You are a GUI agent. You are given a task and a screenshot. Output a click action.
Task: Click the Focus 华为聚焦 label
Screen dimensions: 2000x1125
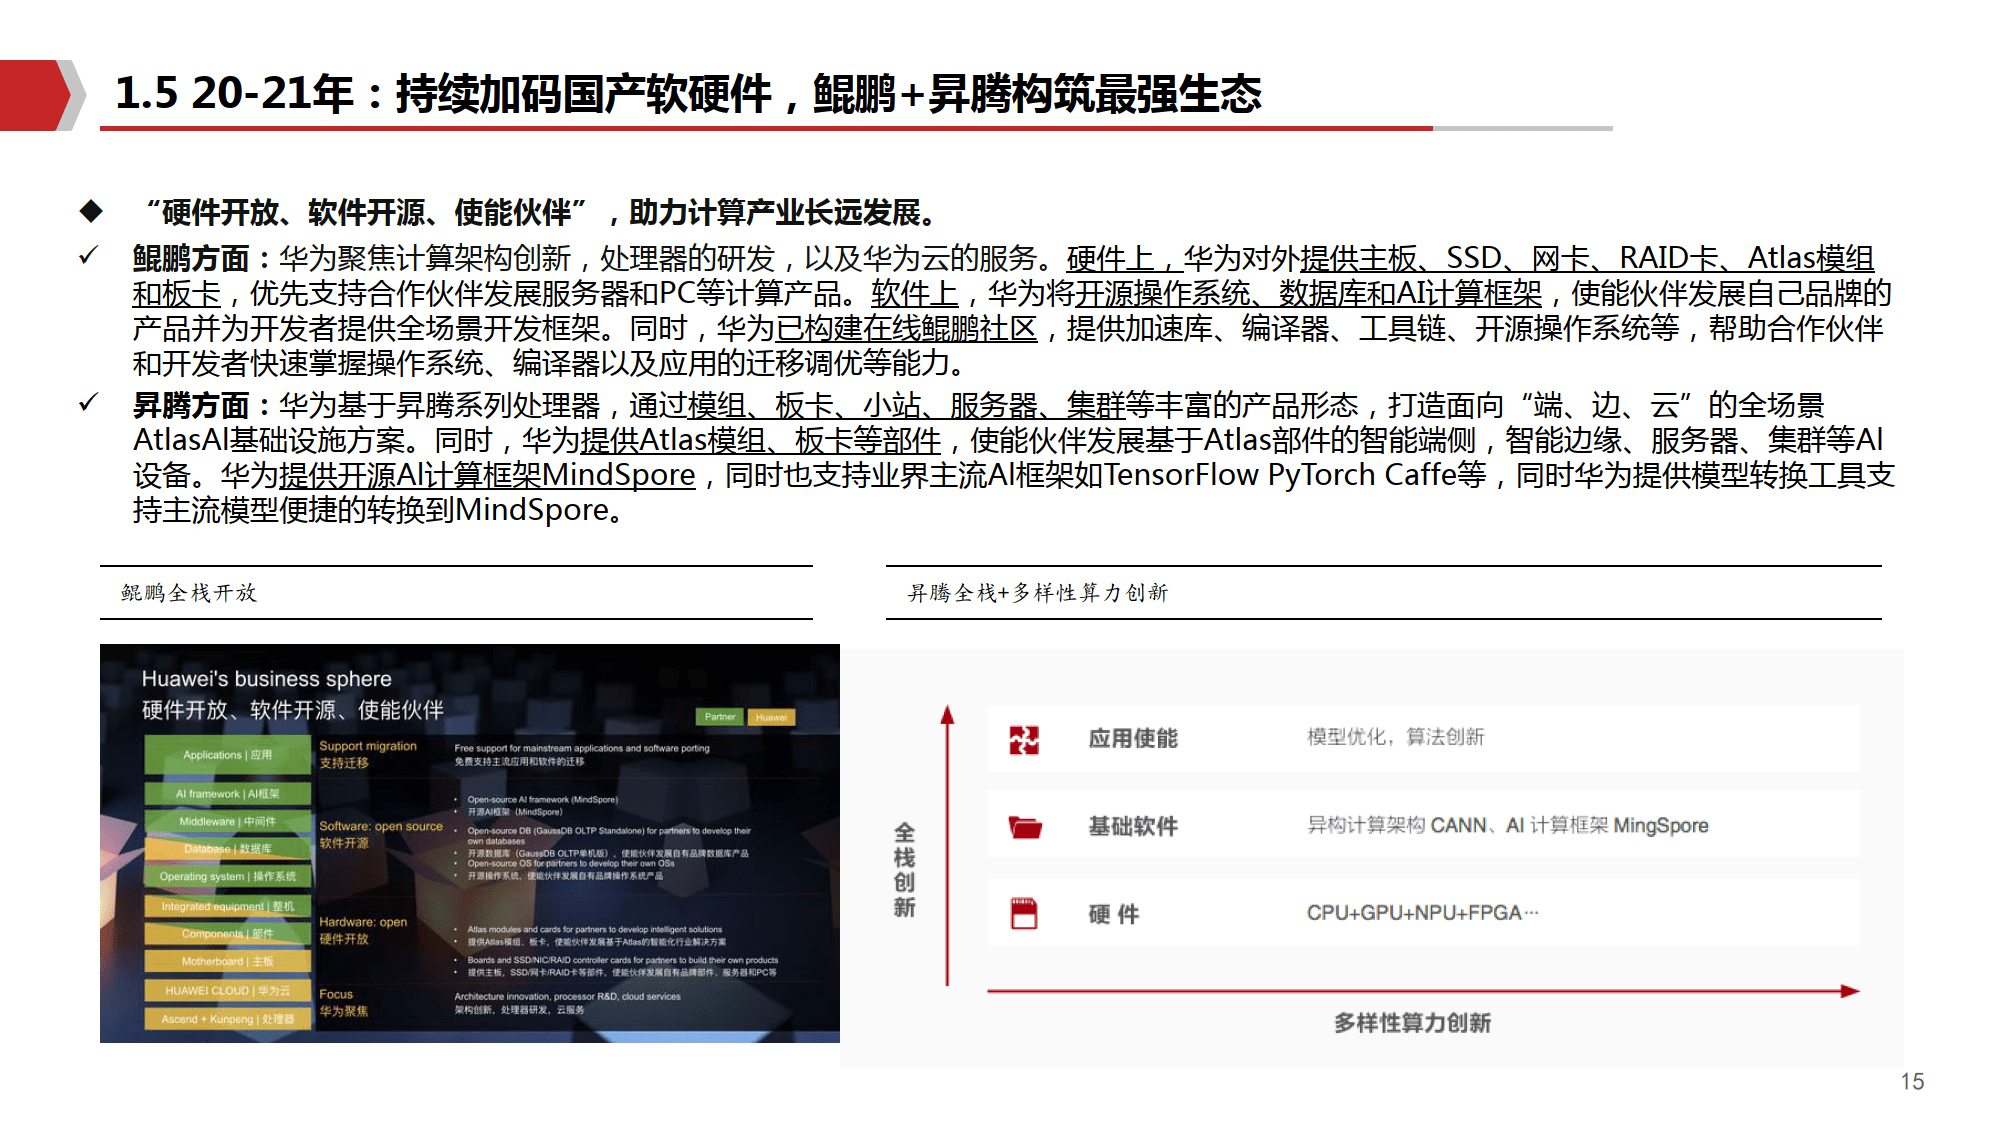(x=344, y=1003)
